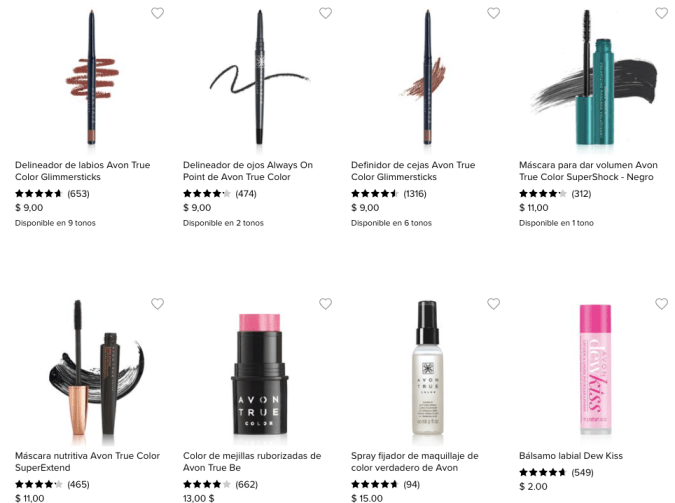The image size is (675, 503).
Task: Click Bálsamo labial Dew Kiss title
Action: point(571,456)
